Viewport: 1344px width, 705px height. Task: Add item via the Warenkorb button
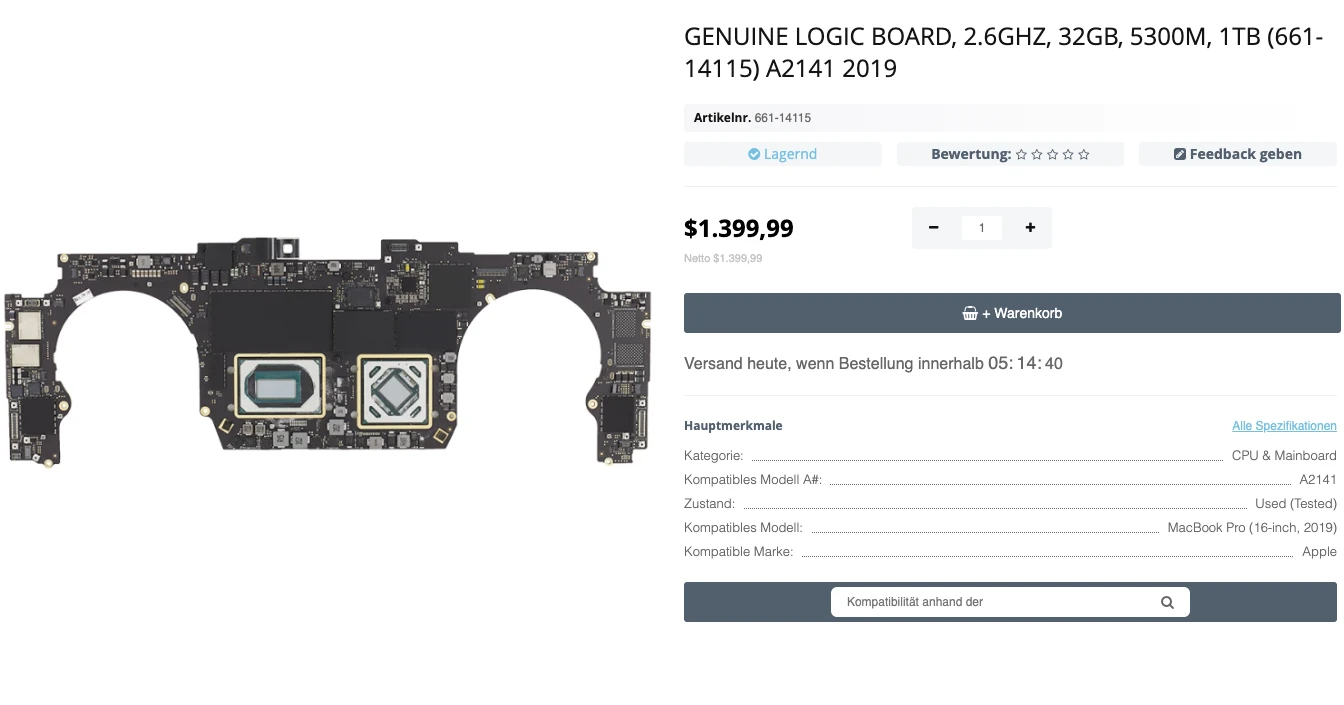coord(1012,313)
